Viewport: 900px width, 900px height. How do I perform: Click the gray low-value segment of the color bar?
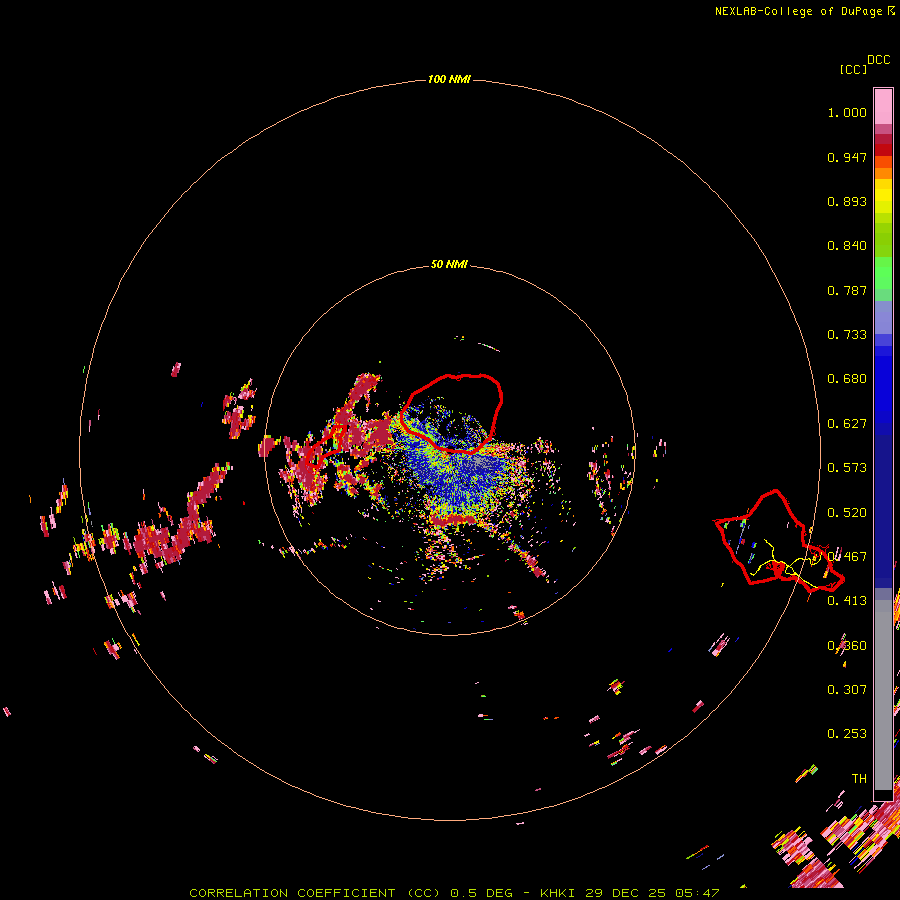click(x=883, y=695)
